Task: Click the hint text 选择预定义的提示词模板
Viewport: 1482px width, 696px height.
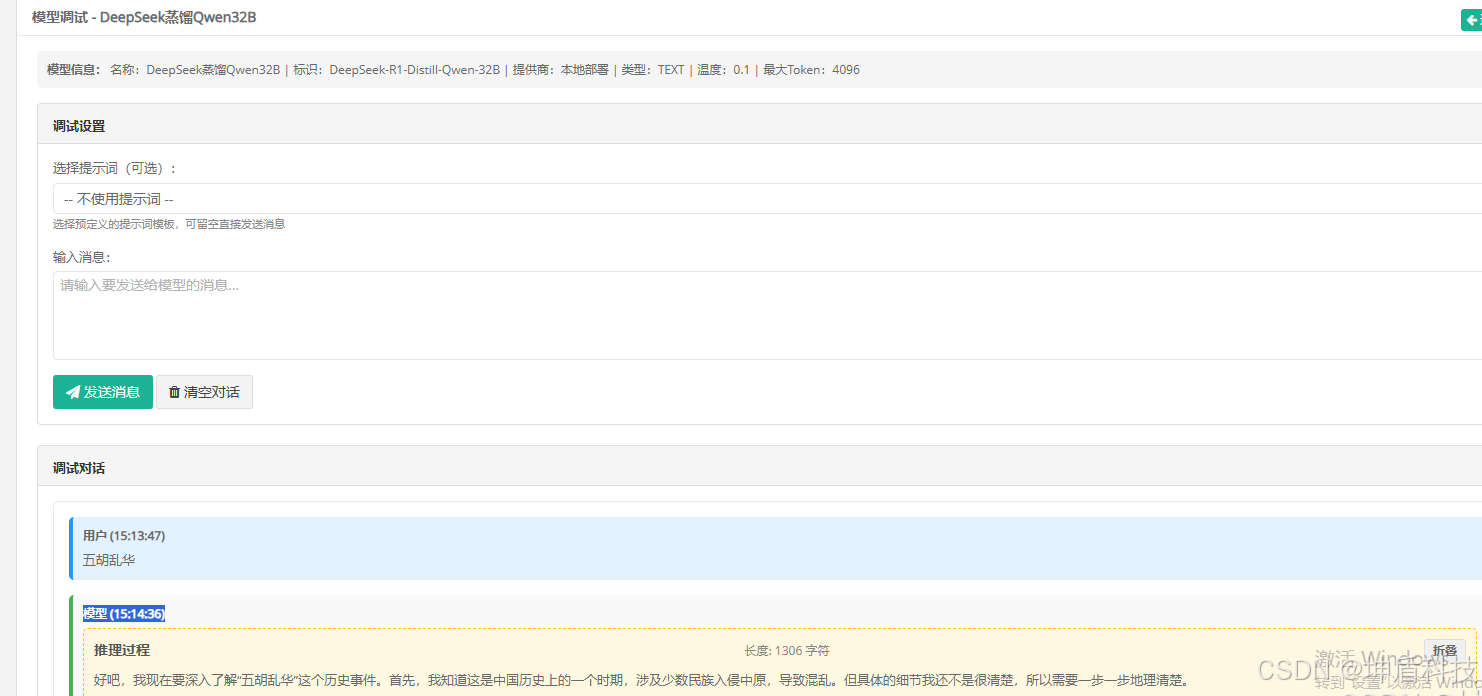Action: (169, 224)
